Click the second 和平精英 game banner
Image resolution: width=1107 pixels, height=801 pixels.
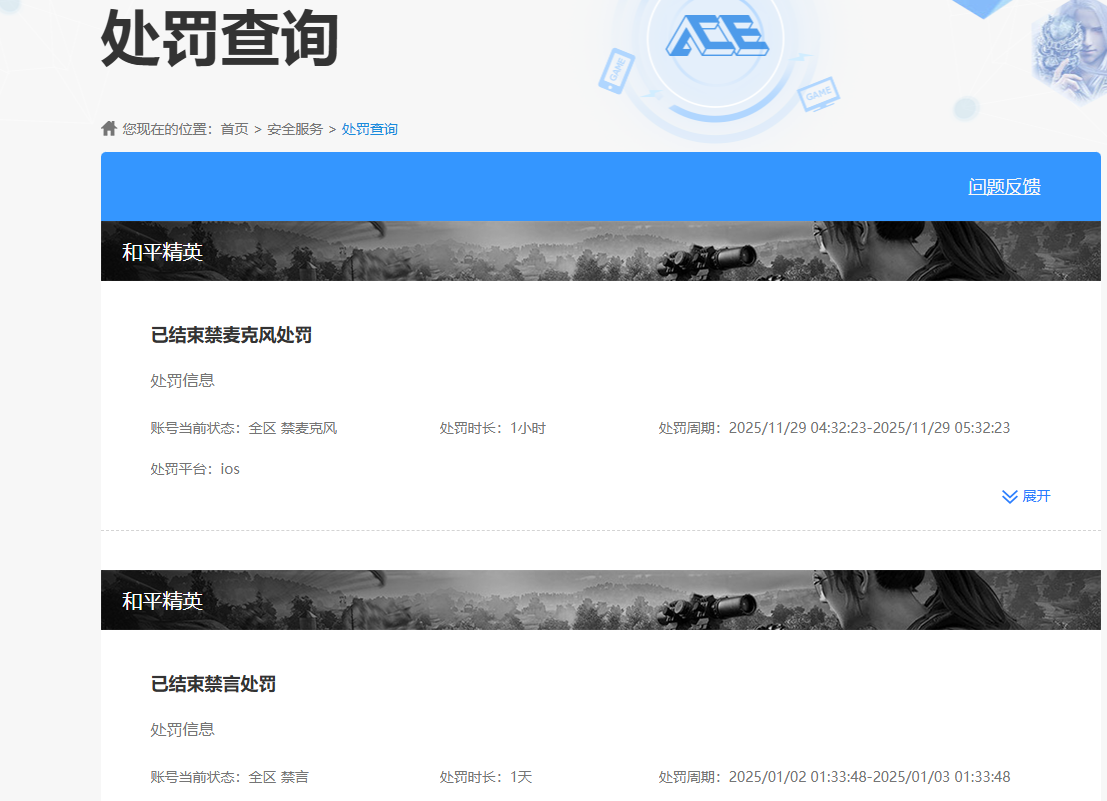pyautogui.click(x=601, y=600)
